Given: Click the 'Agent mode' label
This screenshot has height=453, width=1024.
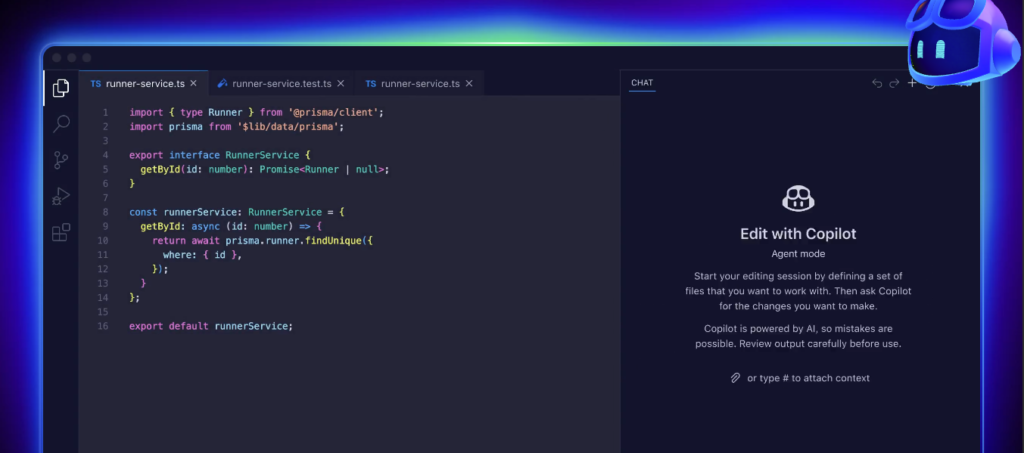Looking at the screenshot, I should 798,254.
